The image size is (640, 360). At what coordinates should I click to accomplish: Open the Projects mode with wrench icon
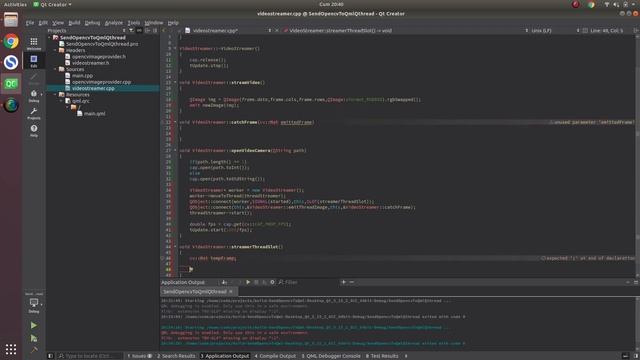(x=34, y=113)
